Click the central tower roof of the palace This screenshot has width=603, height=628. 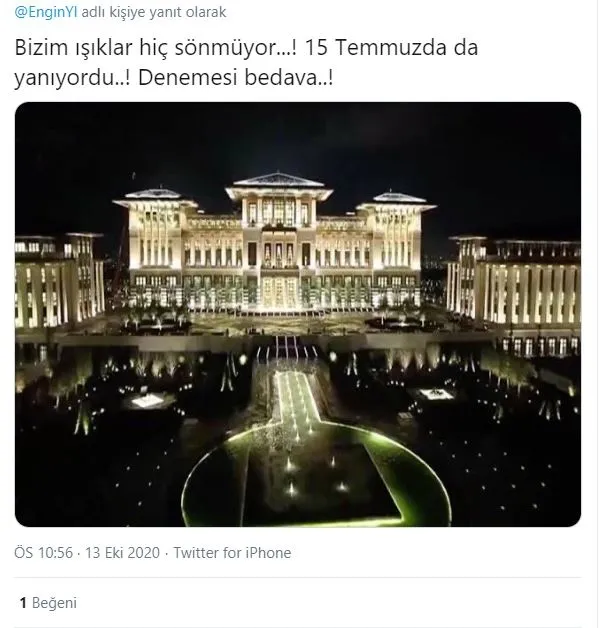279,180
